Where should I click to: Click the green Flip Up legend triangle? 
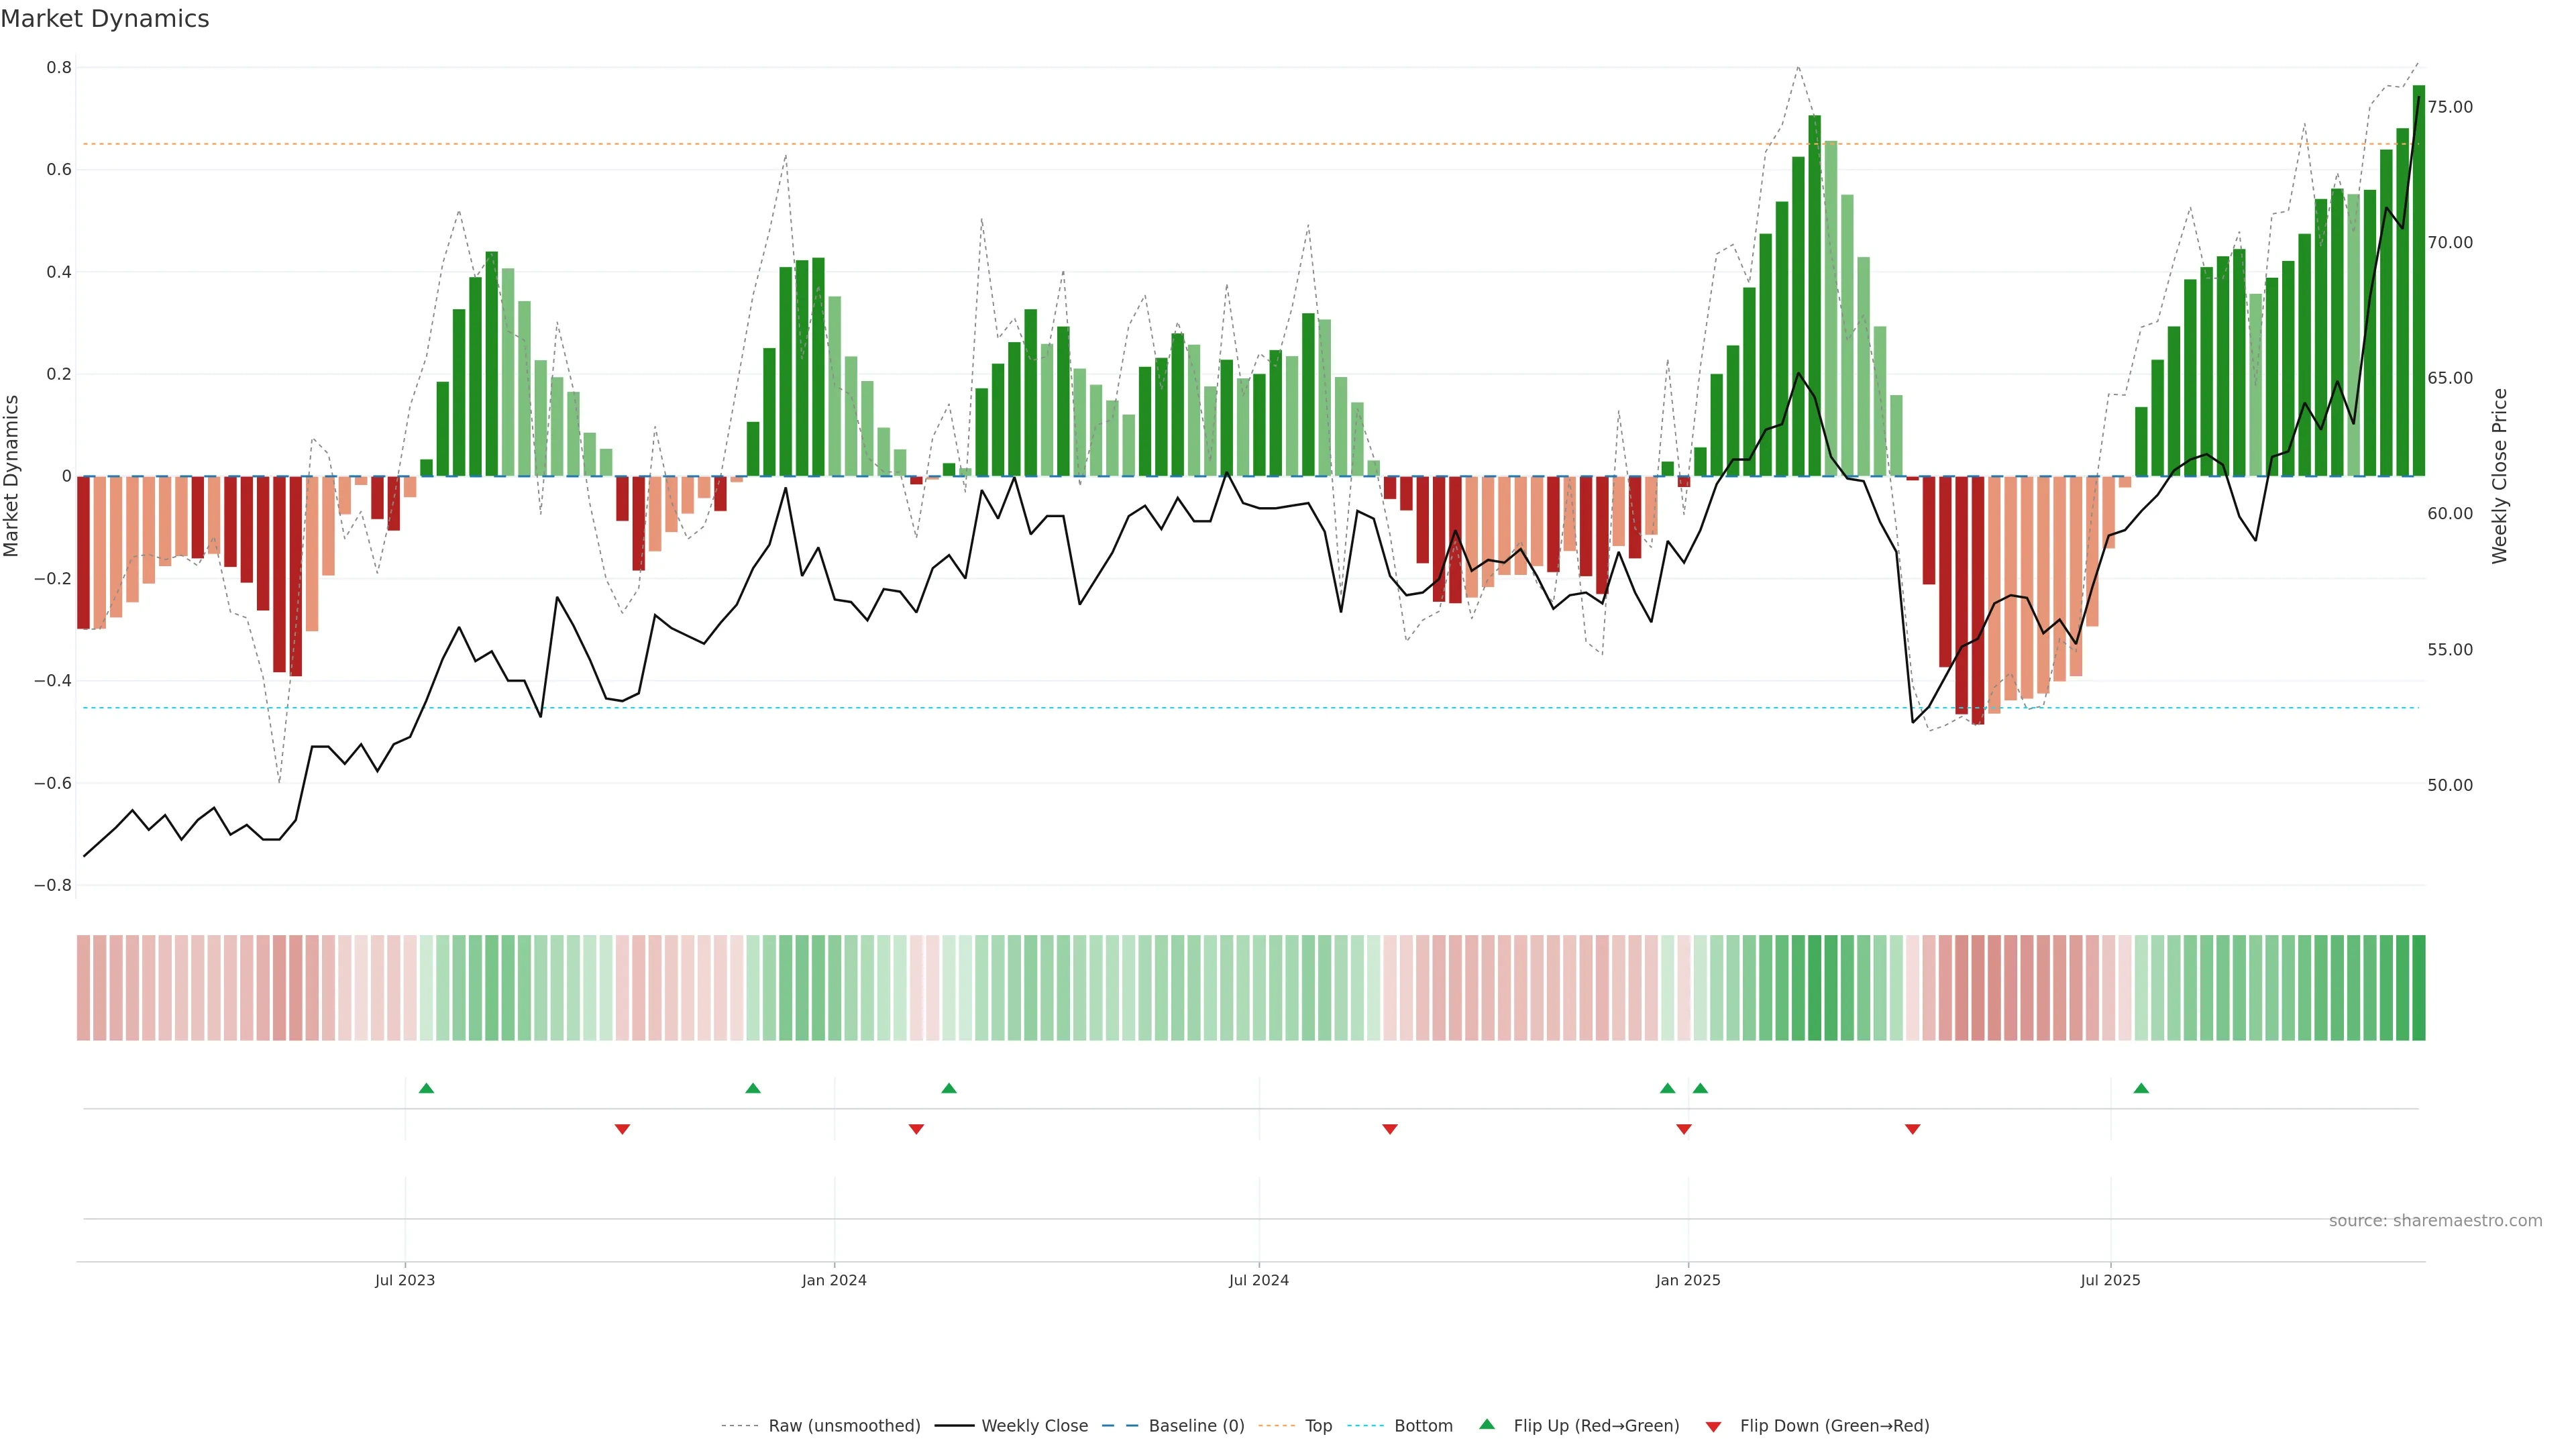click(1487, 1424)
